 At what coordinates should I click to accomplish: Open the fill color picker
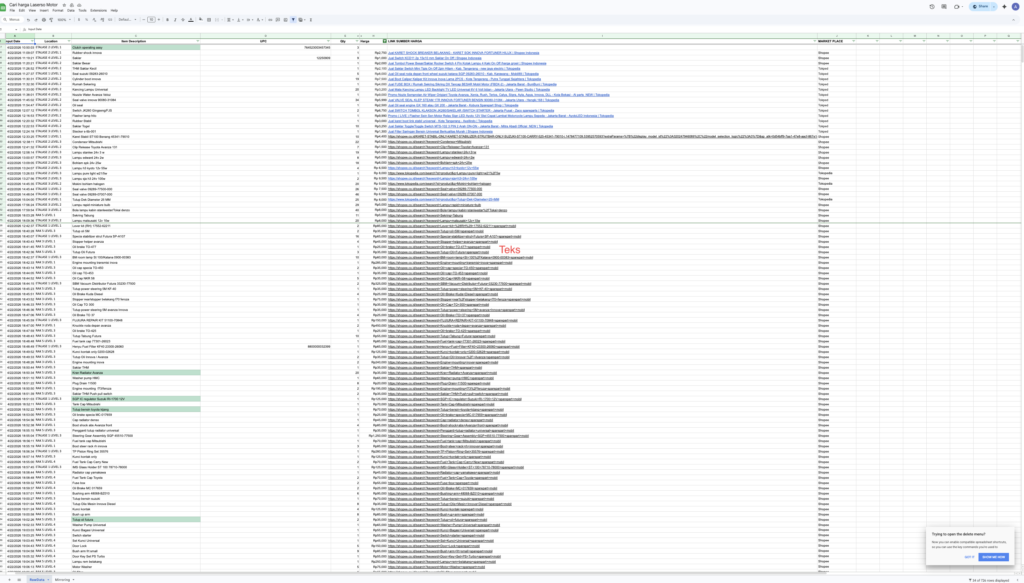coord(201,20)
